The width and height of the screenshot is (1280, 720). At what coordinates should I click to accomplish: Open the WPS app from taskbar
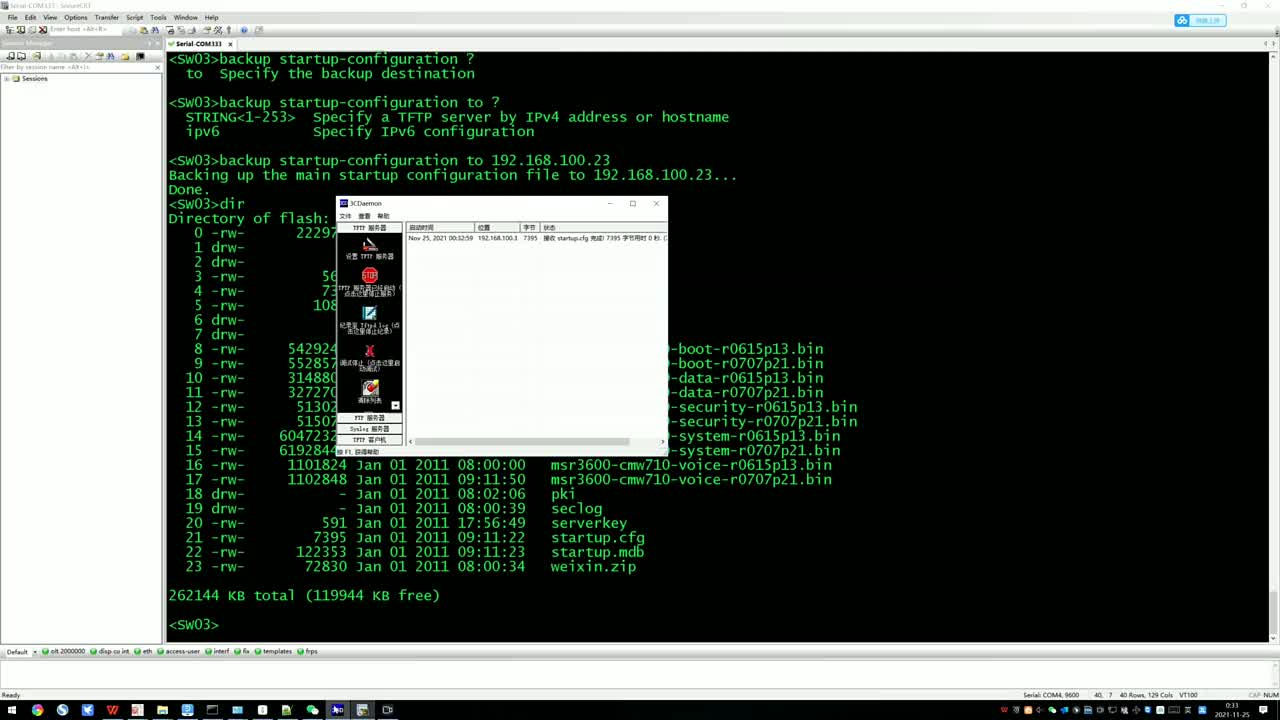click(x=112, y=710)
